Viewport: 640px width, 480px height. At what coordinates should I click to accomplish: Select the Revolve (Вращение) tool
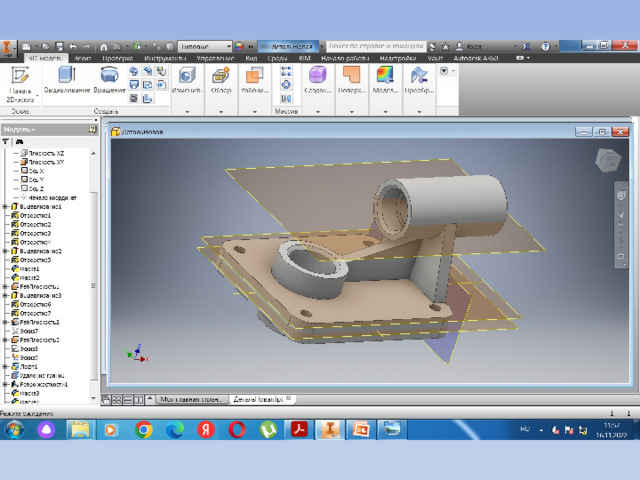(109, 80)
